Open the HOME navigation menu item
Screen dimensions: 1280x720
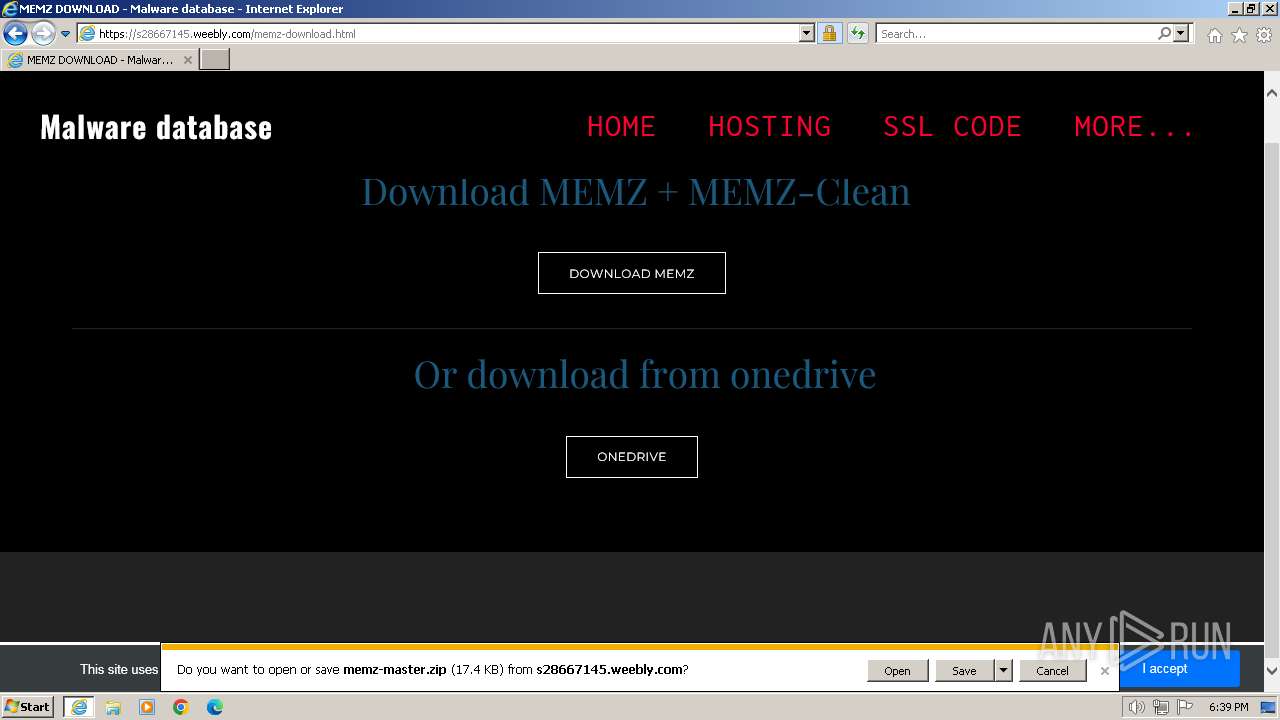(621, 127)
